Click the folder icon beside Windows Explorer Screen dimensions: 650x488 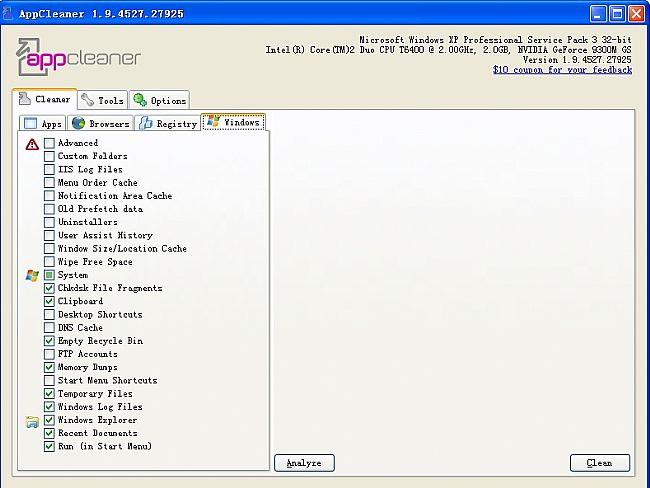(32, 421)
